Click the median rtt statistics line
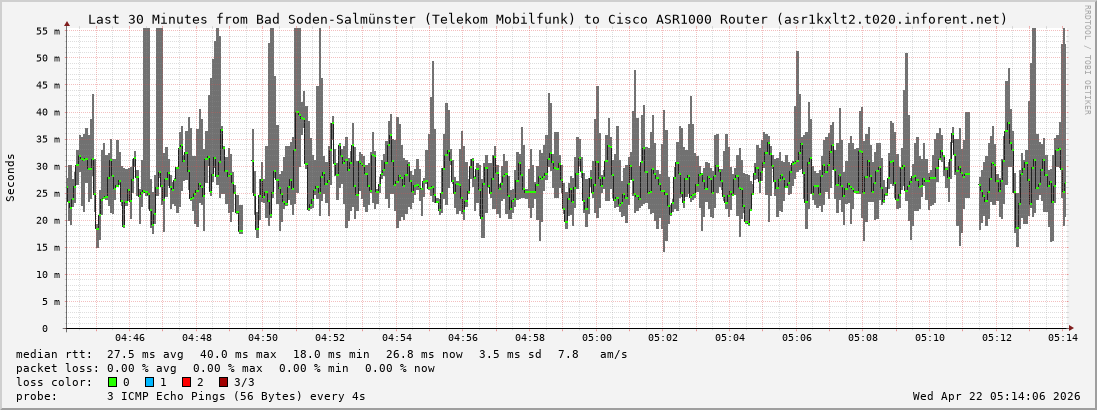Image resolution: width=1097 pixels, height=410 pixels. tap(322, 354)
